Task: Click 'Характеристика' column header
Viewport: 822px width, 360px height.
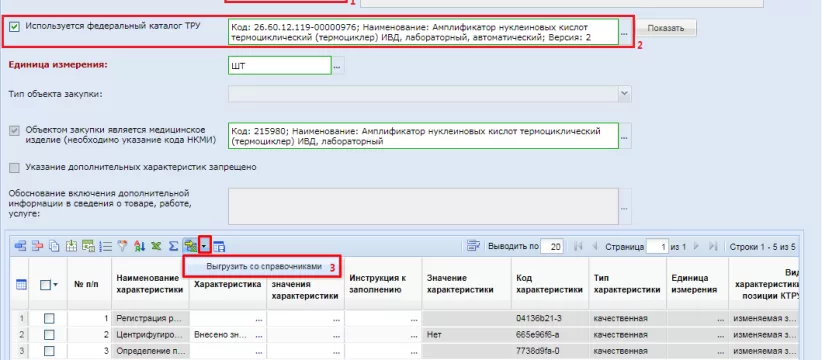Action: point(228,284)
